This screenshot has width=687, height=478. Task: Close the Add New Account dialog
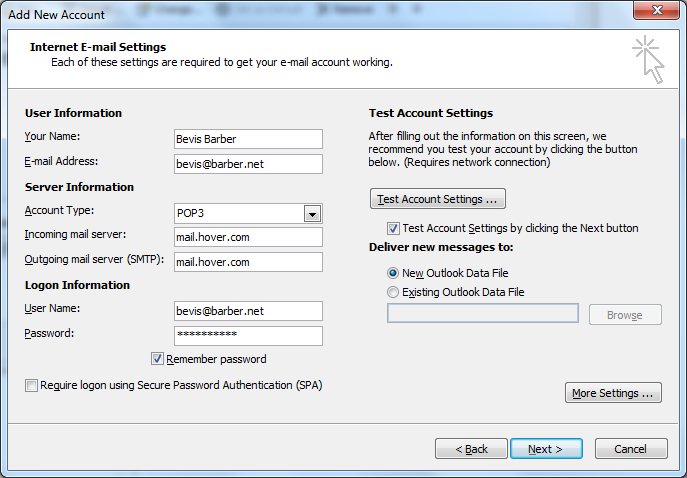656,10
